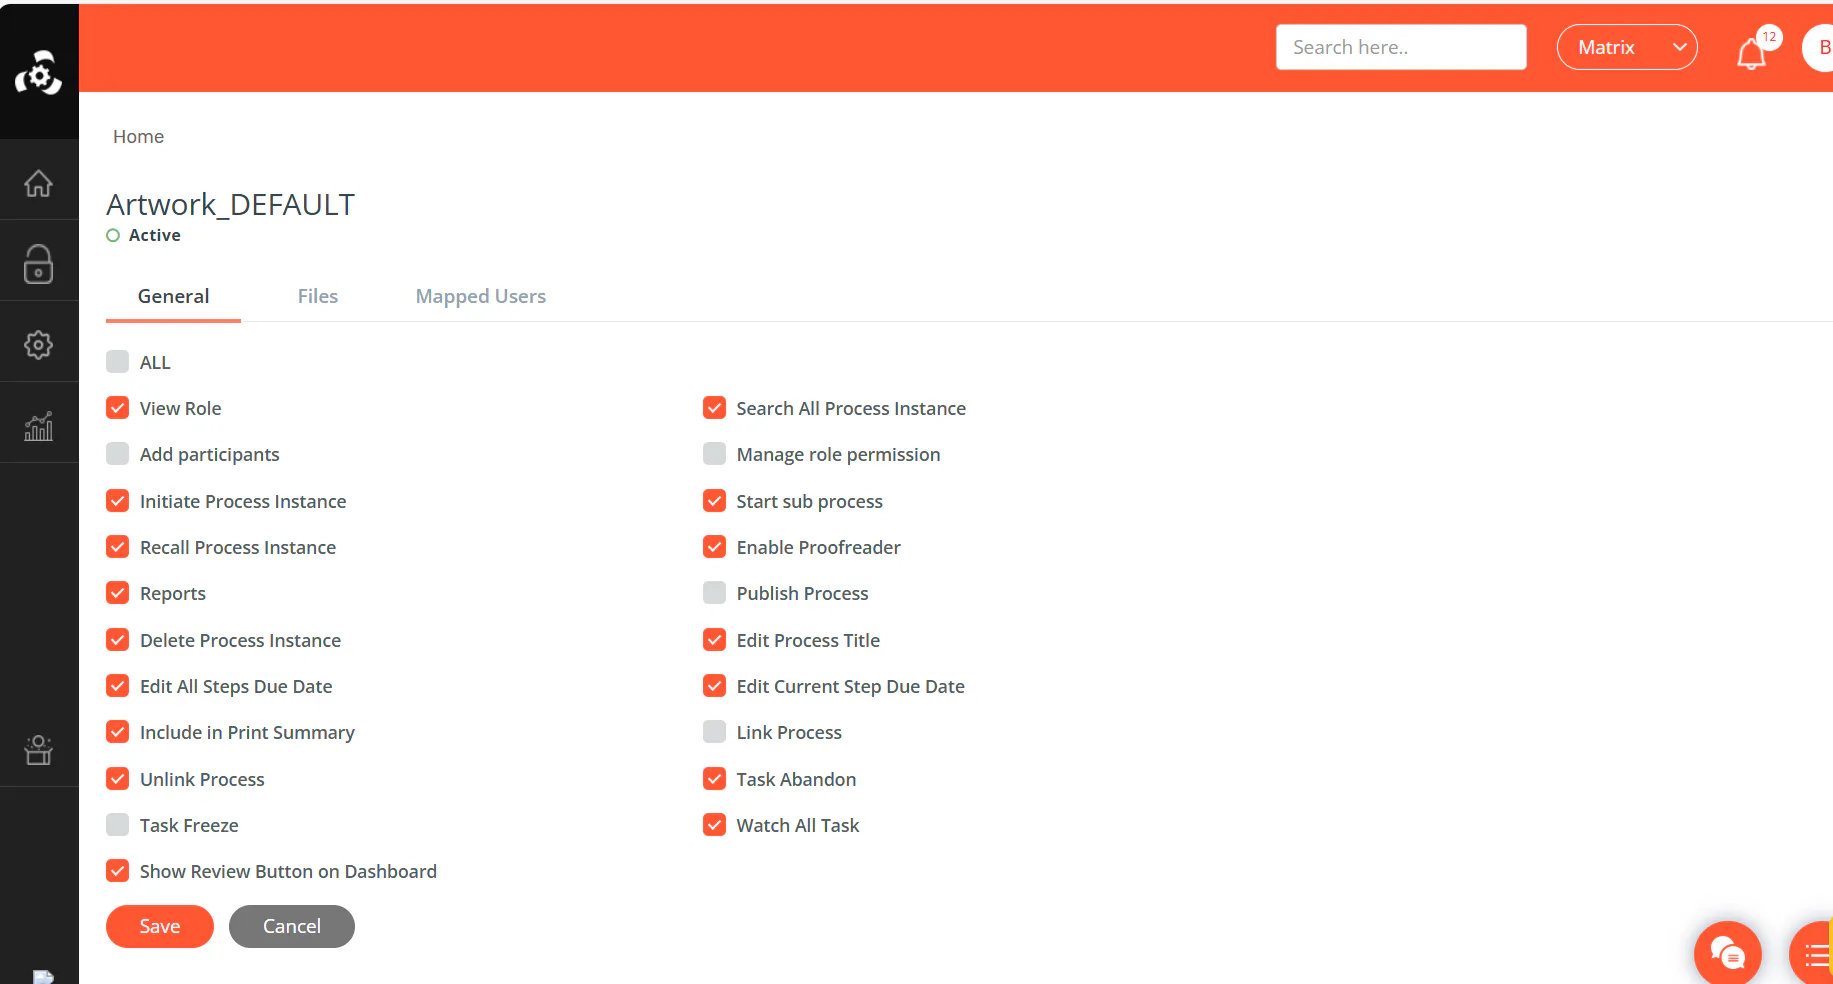Screen dimensions: 1833x984
Task: Open the Home icon in sidebar
Action: pyautogui.click(x=39, y=183)
